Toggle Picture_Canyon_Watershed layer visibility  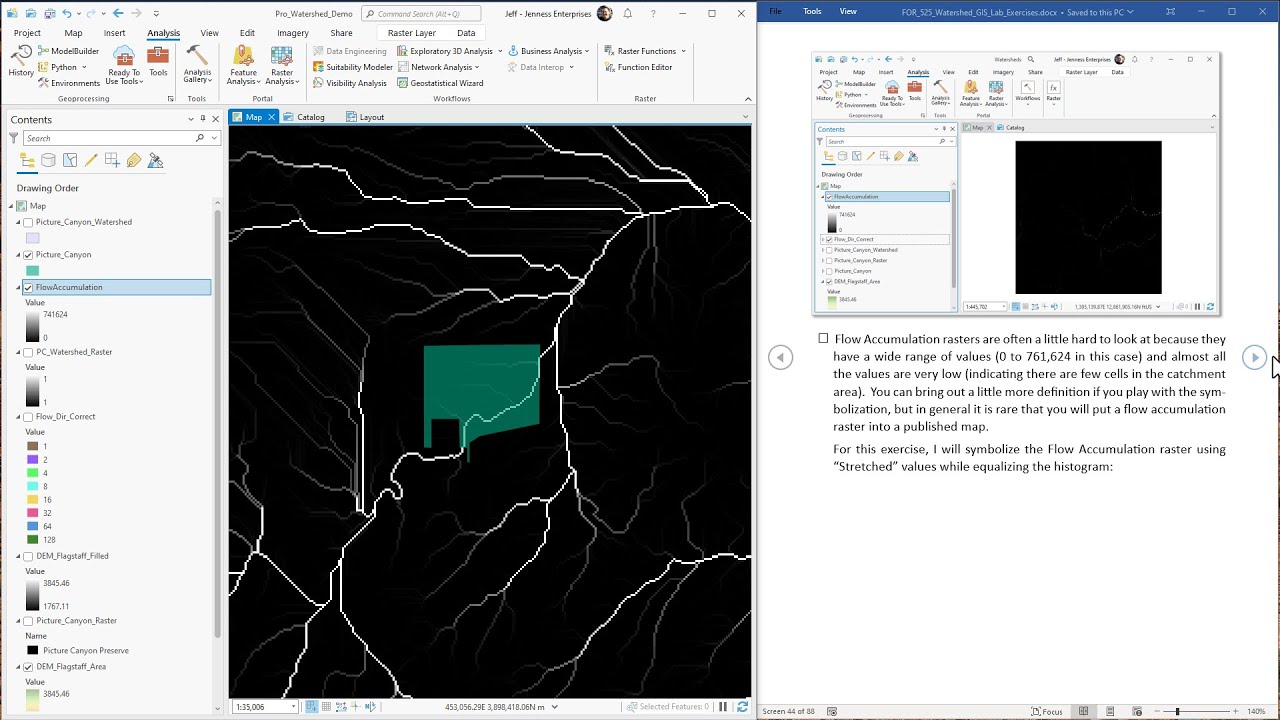pyautogui.click(x=28, y=222)
